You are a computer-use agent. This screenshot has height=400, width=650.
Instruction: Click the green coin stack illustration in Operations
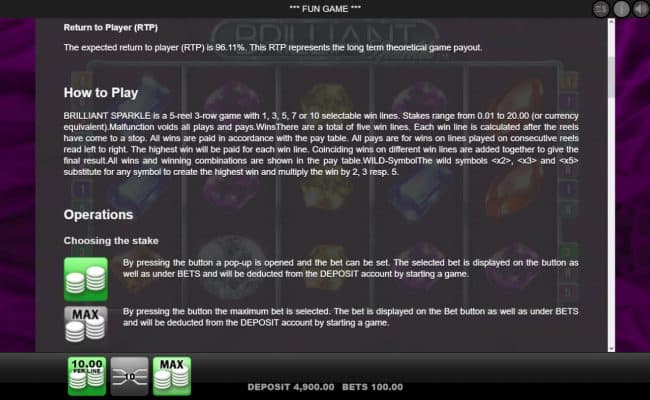[86, 279]
